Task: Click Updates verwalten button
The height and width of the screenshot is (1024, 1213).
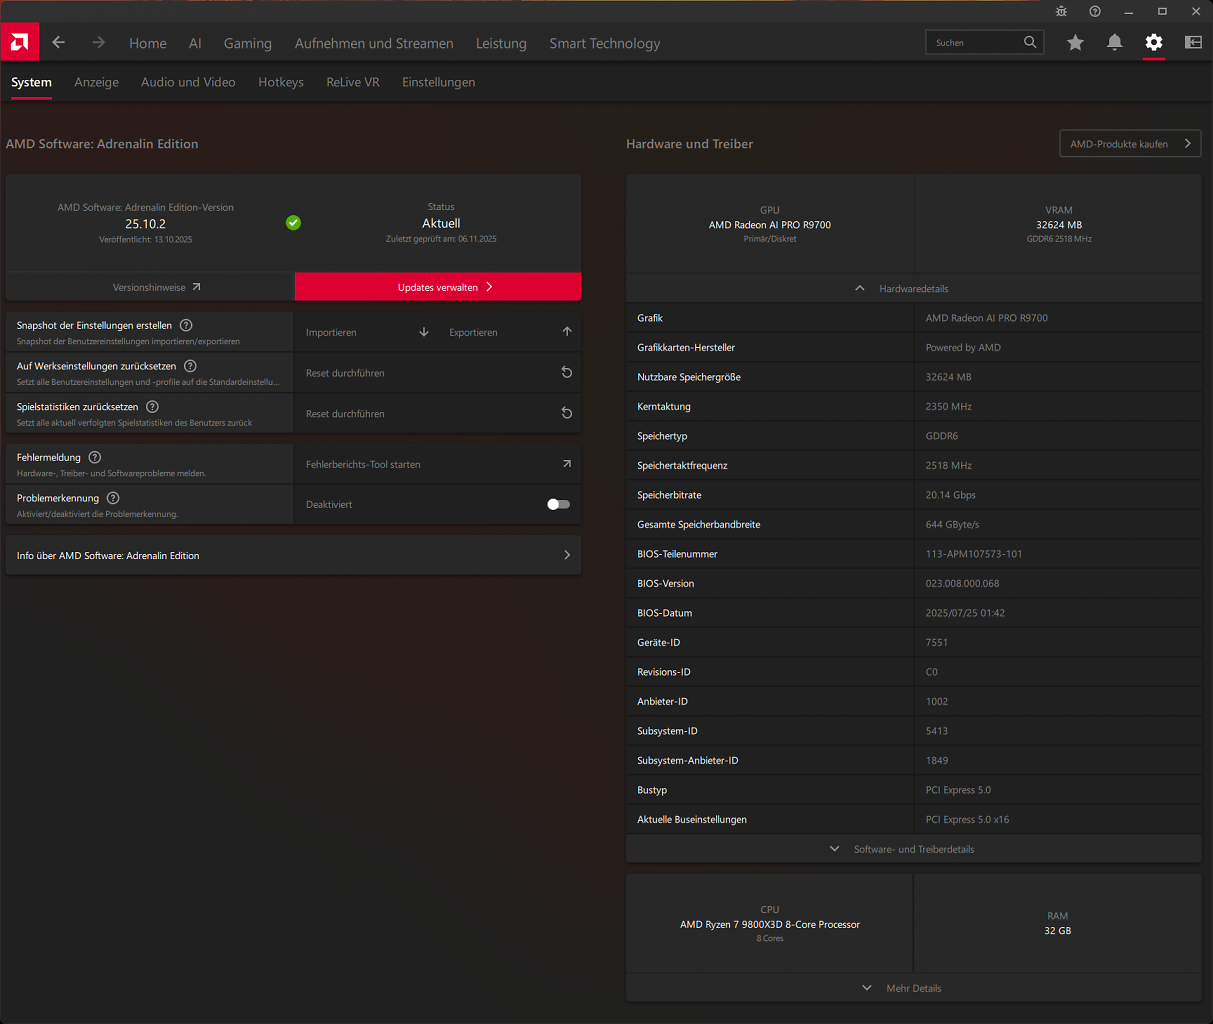Action: coord(438,287)
